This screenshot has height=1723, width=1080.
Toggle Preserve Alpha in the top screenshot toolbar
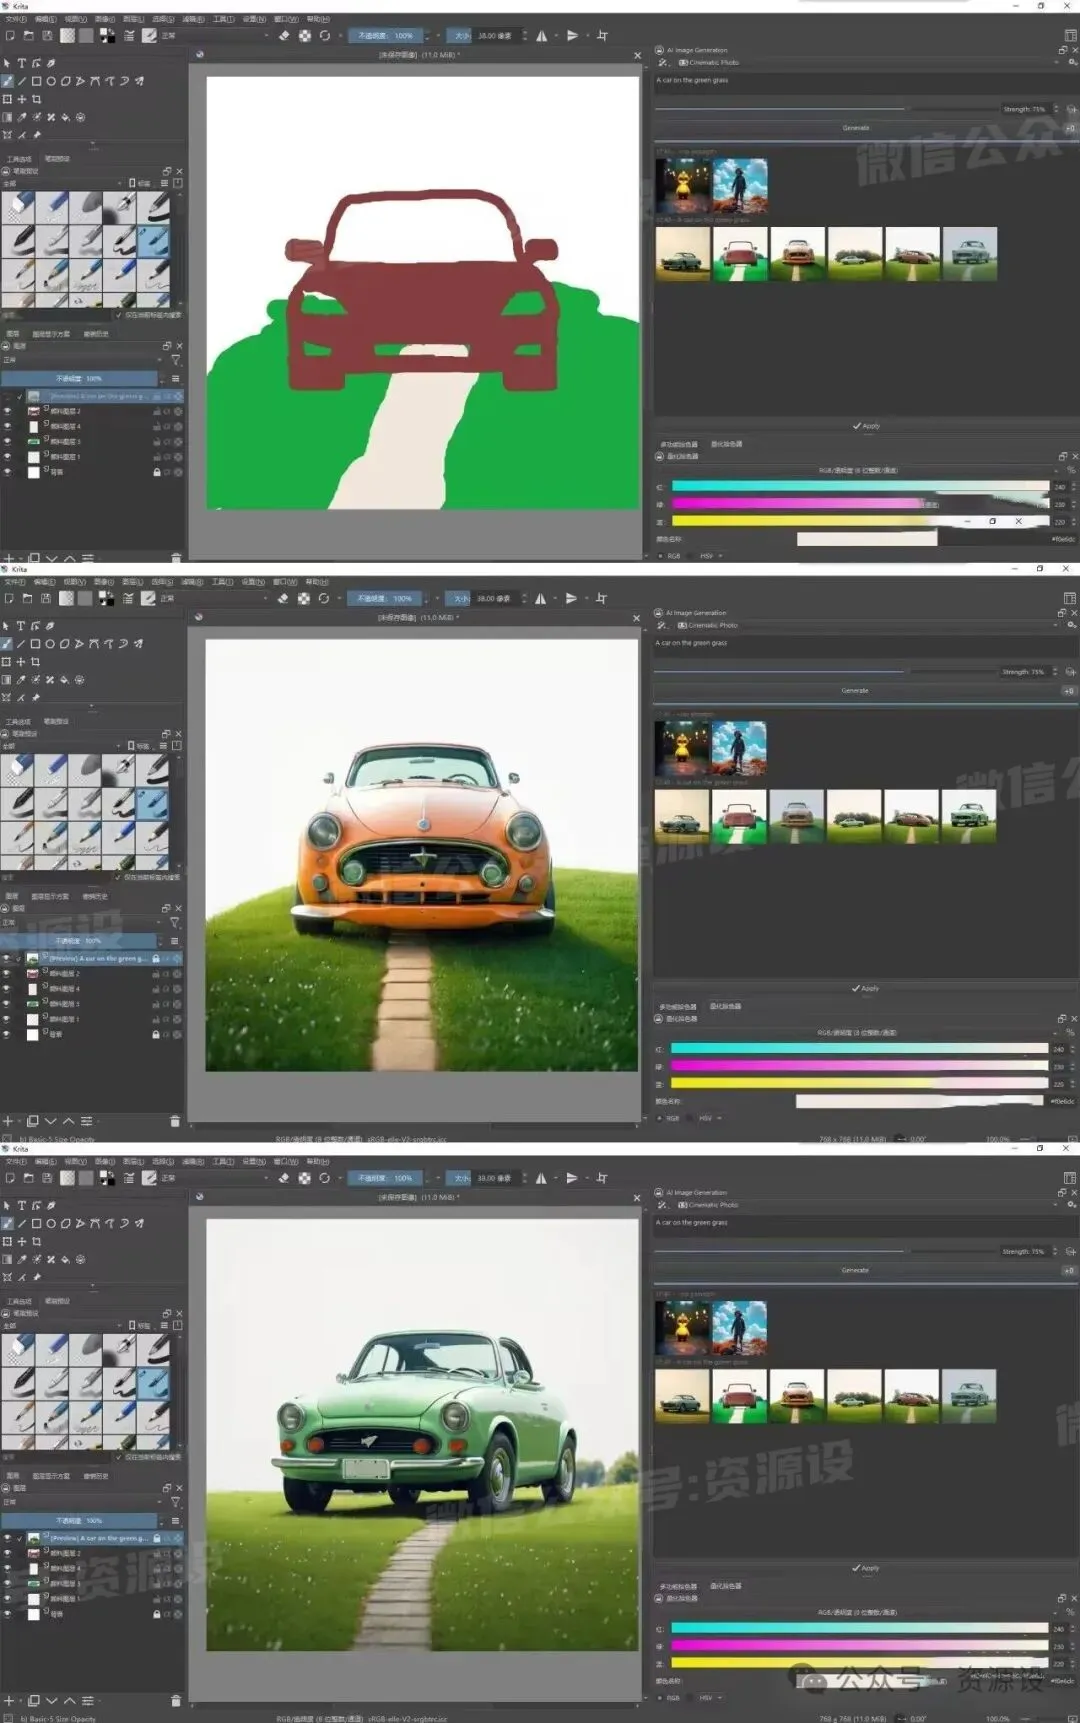(x=305, y=35)
